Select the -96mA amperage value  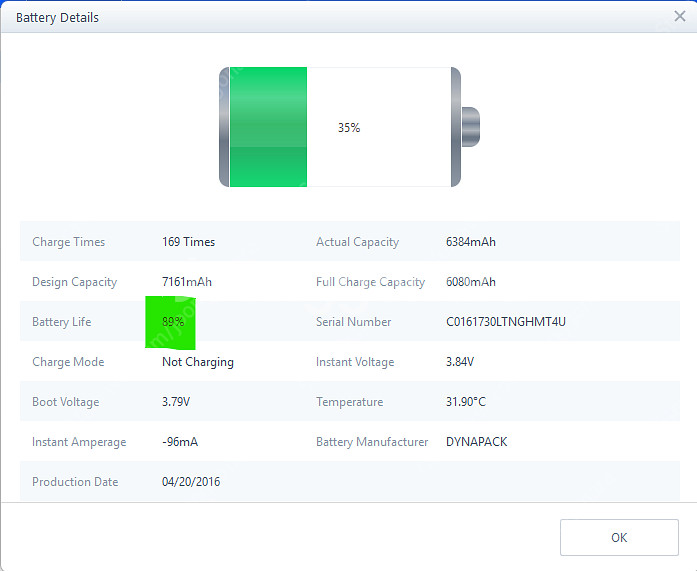(x=180, y=442)
